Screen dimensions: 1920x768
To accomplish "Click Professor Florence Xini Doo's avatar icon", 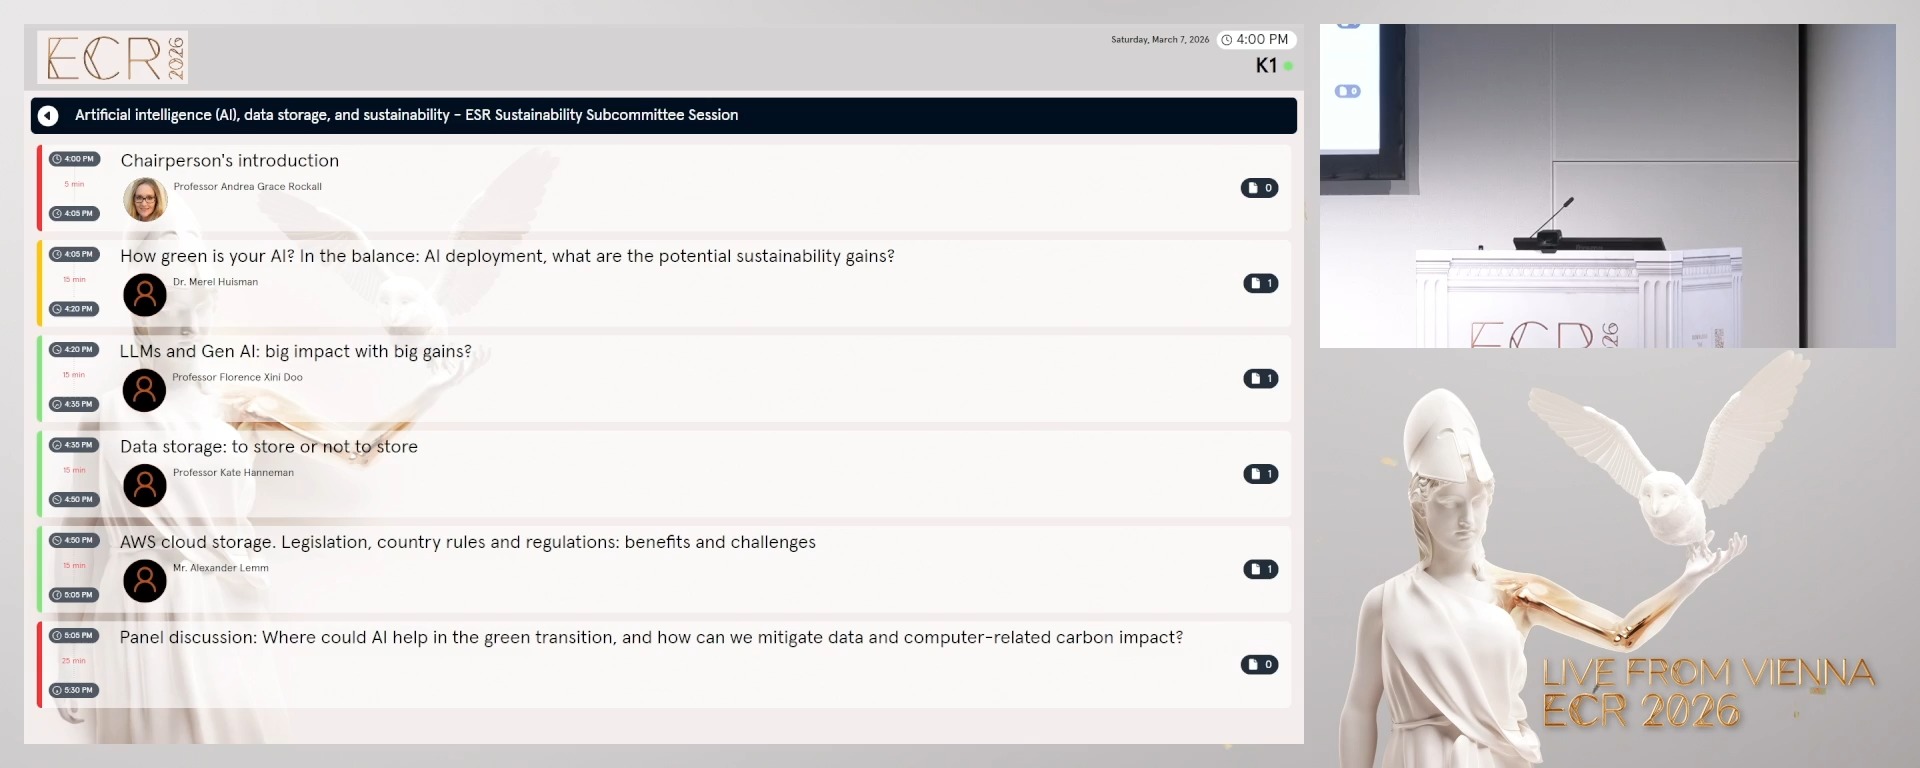I will (x=145, y=390).
